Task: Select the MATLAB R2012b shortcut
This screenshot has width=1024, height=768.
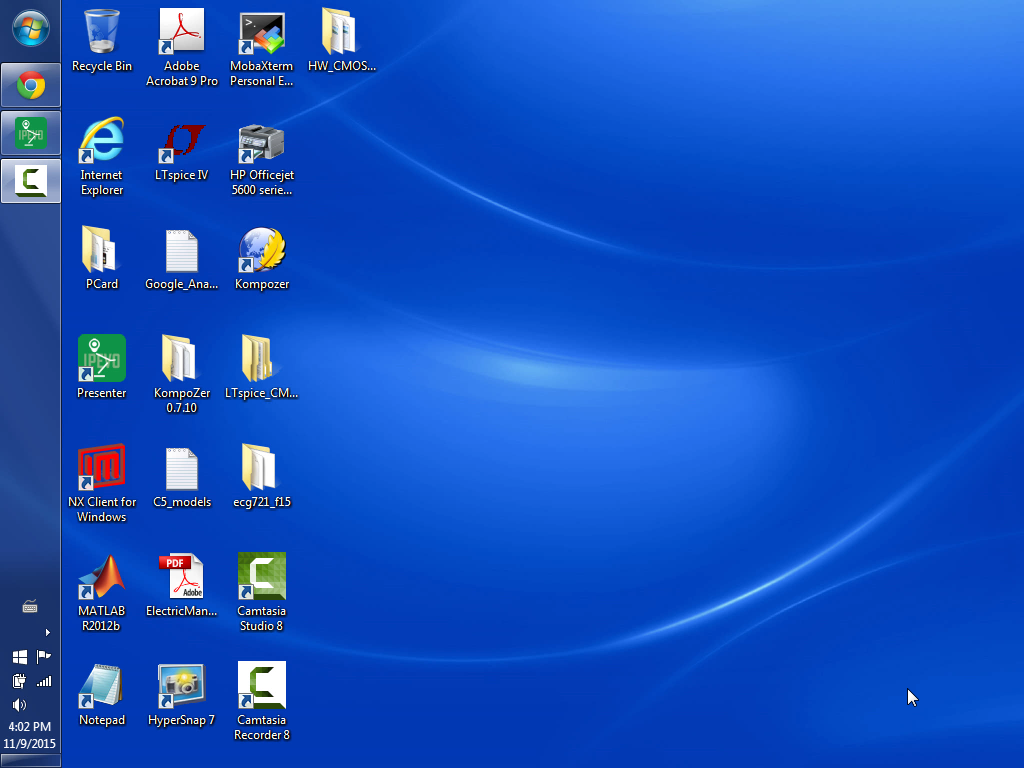Action: pyautogui.click(x=102, y=580)
